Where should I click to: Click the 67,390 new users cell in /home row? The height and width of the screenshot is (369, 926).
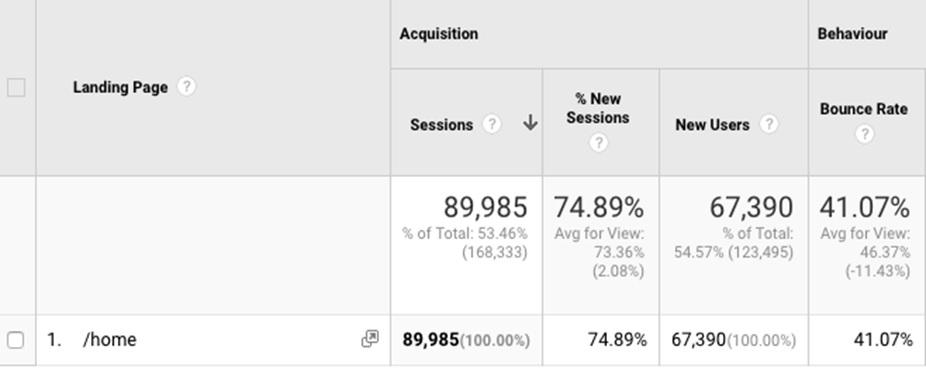click(699, 339)
